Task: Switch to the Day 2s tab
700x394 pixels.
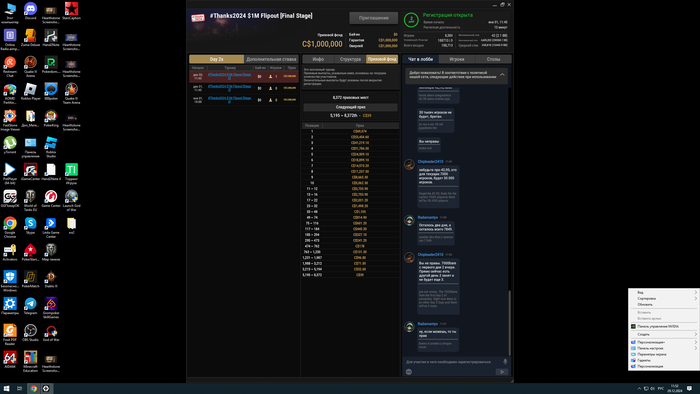Action: (217, 59)
